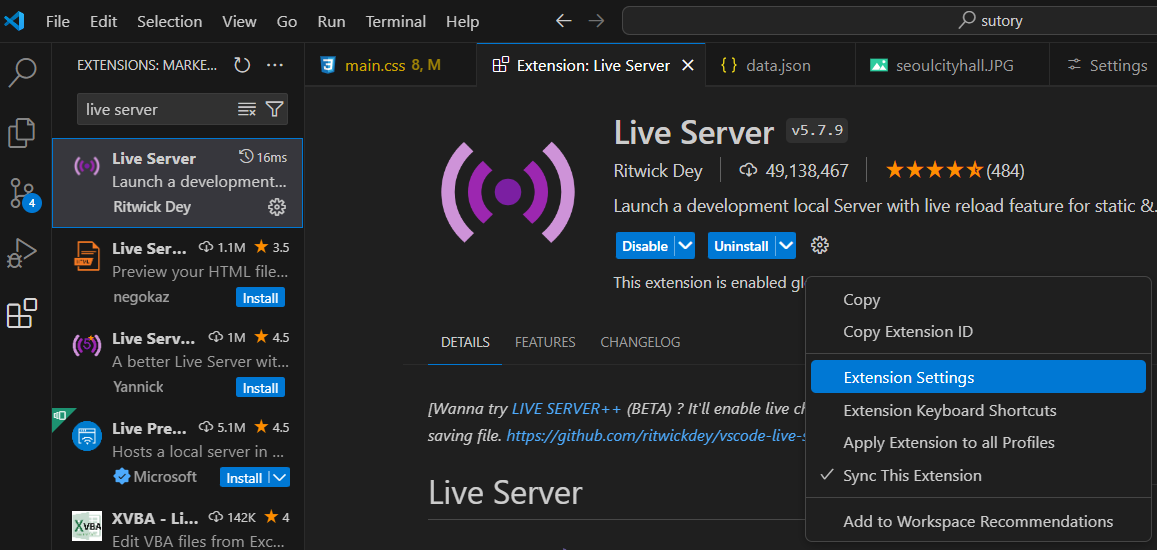This screenshot has height=550, width=1157.
Task: Click the extension search input field
Action: coord(157,109)
